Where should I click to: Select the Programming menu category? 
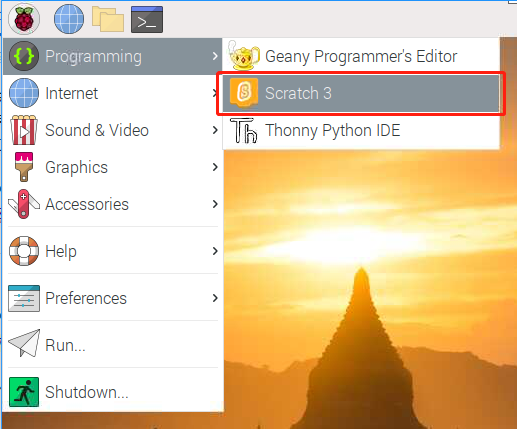pos(113,56)
